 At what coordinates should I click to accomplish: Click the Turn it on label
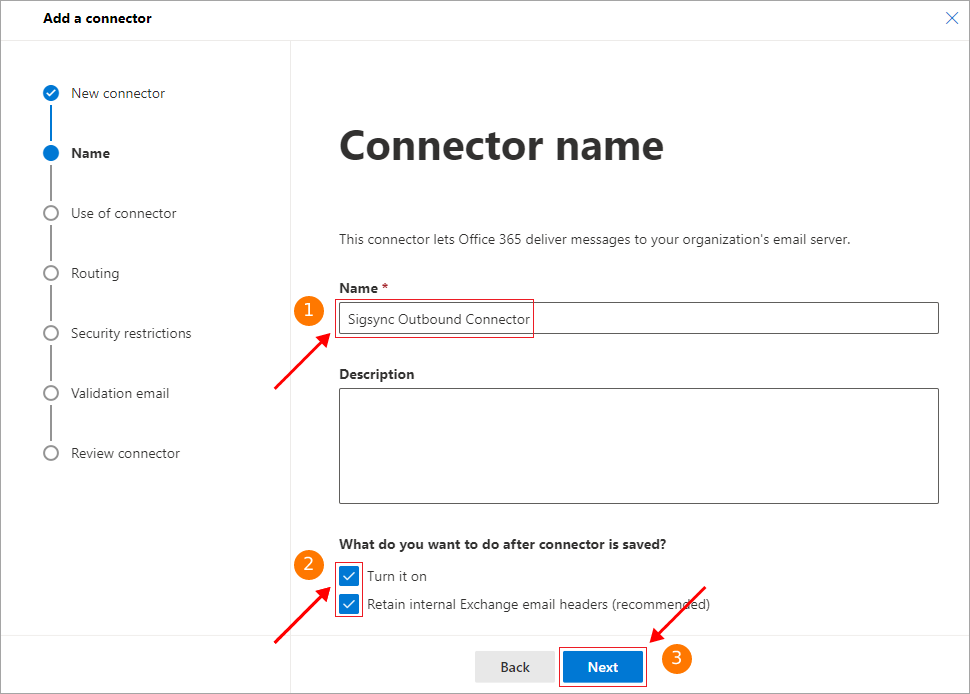[x=397, y=576]
